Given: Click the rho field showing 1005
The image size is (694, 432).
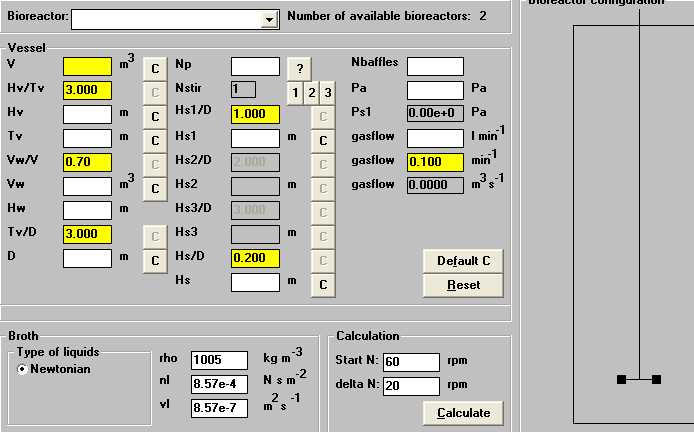Looking at the screenshot, I should click(220, 360).
